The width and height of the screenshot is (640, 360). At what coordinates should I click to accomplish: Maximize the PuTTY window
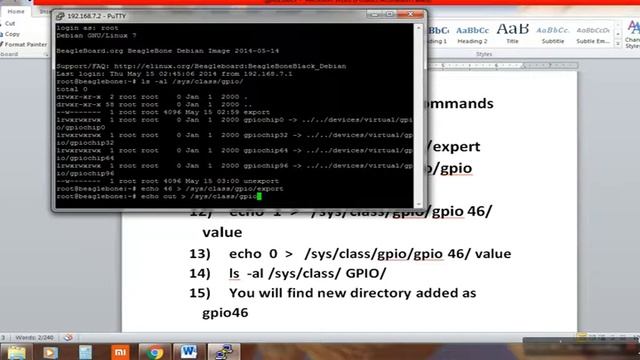[390, 14]
